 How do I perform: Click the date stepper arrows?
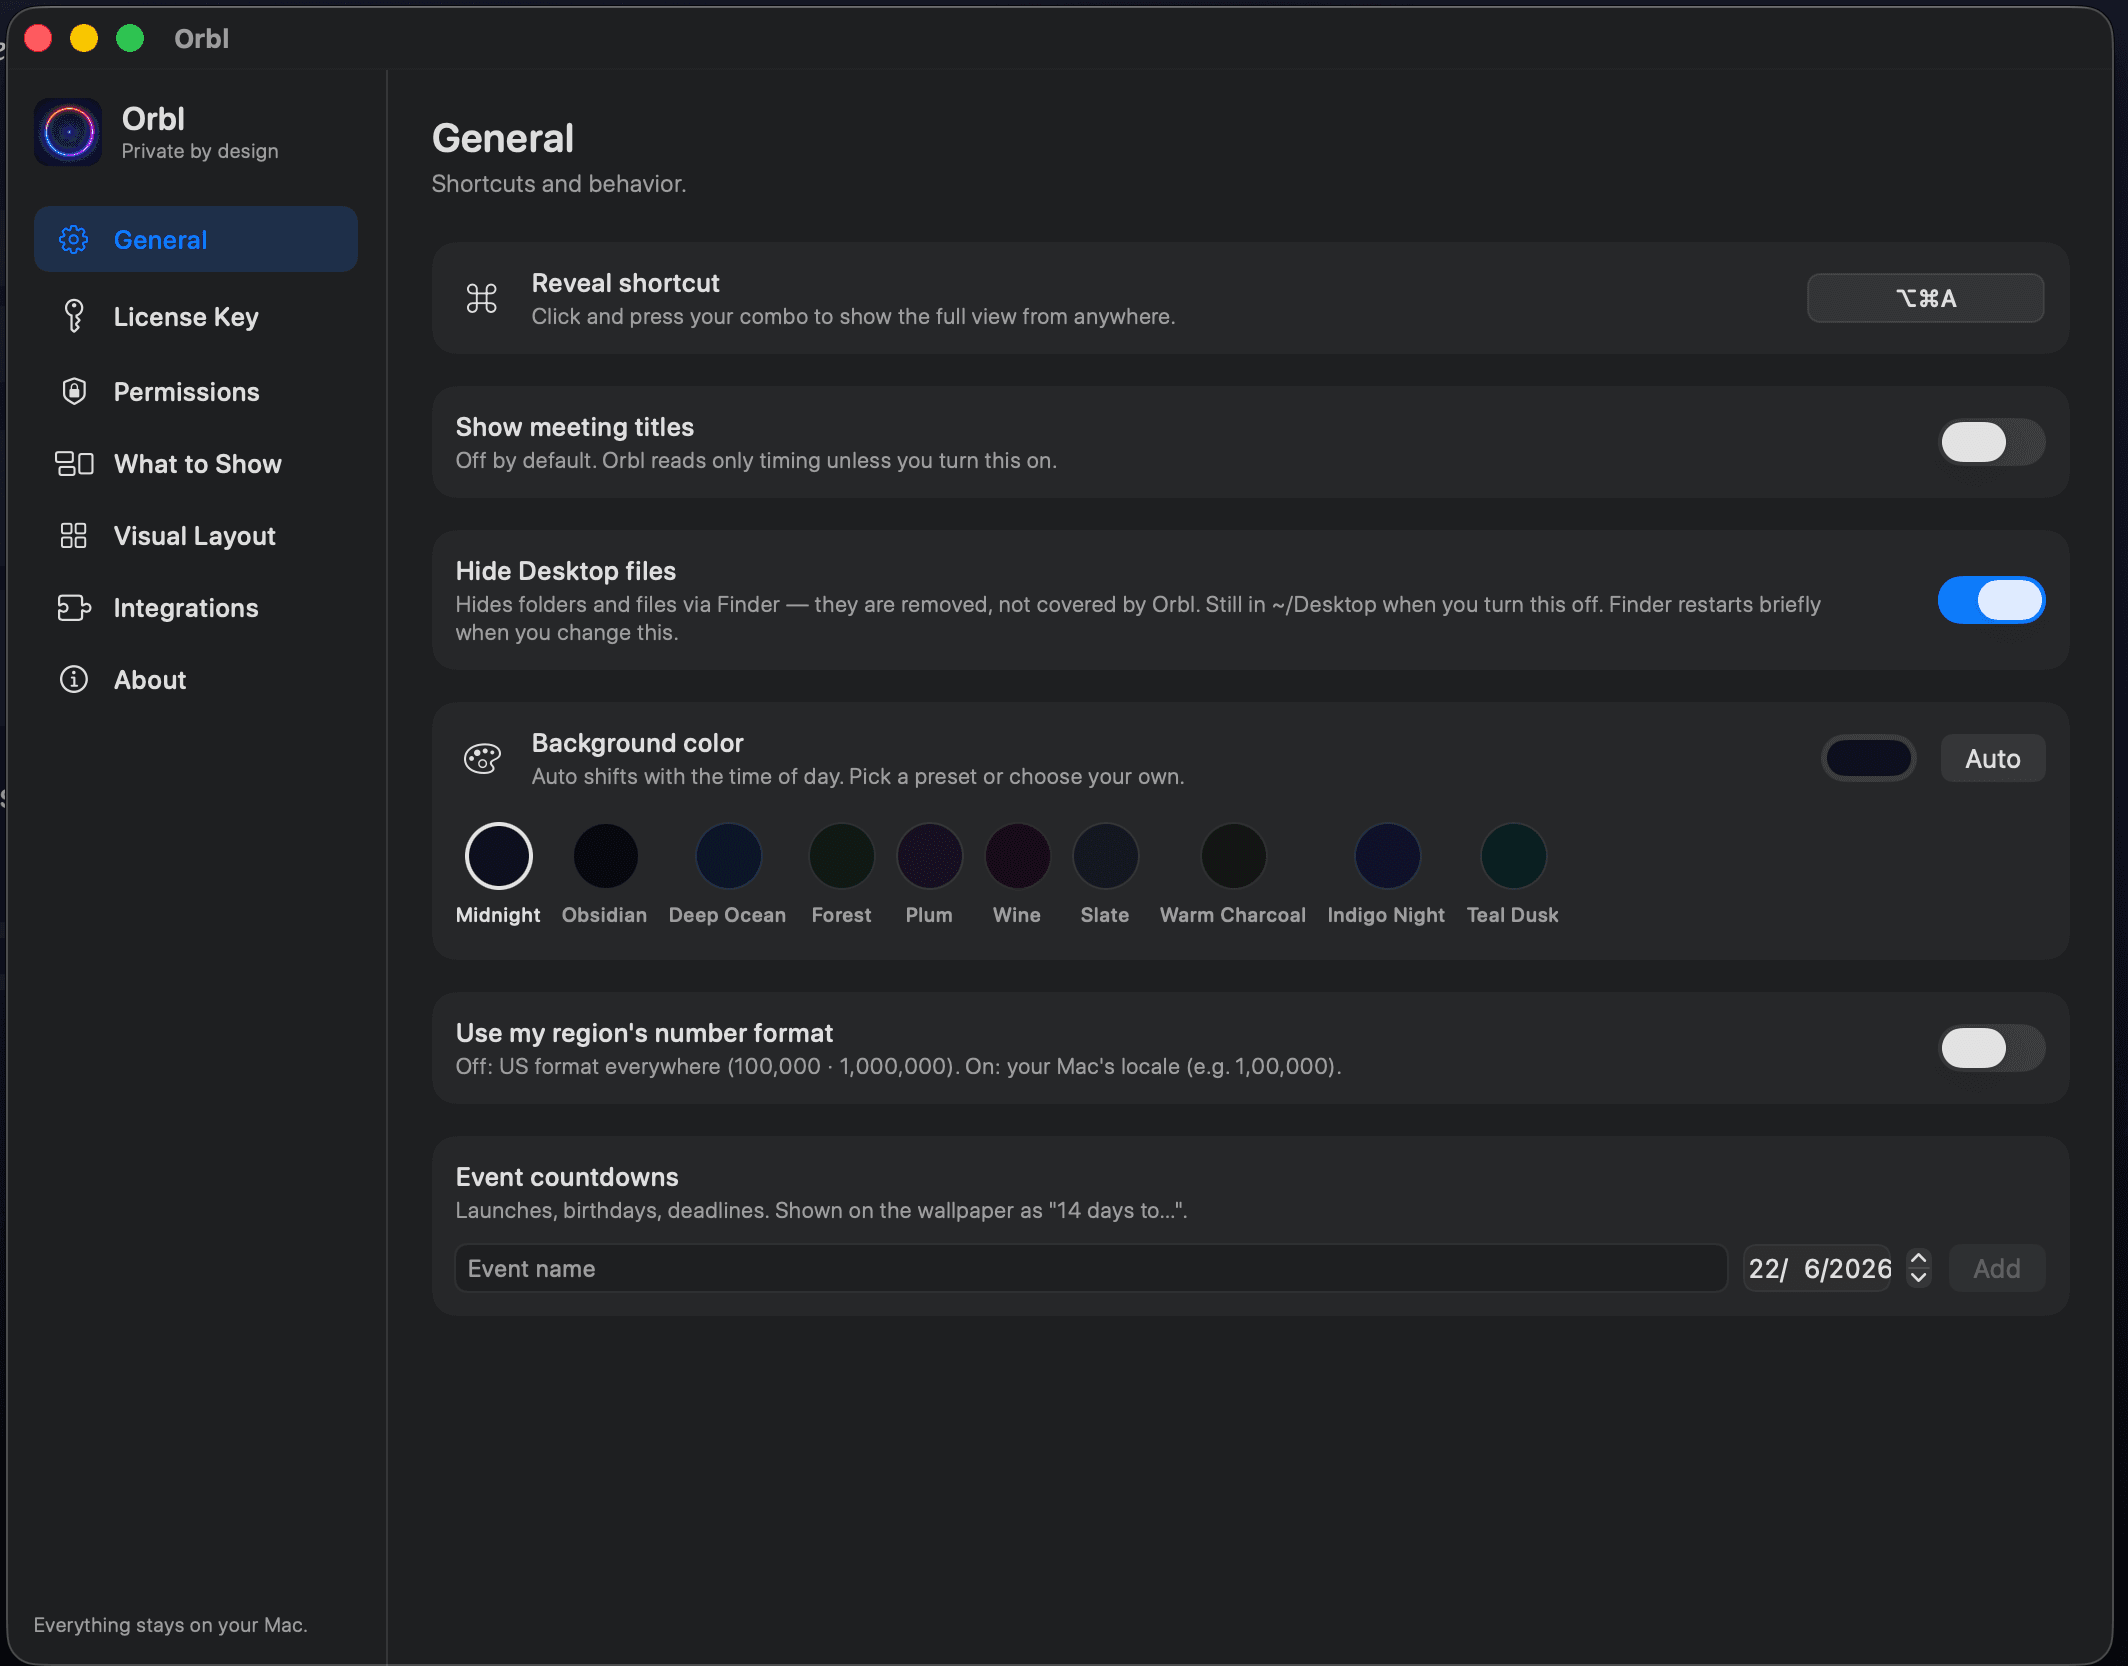[x=1918, y=1268]
